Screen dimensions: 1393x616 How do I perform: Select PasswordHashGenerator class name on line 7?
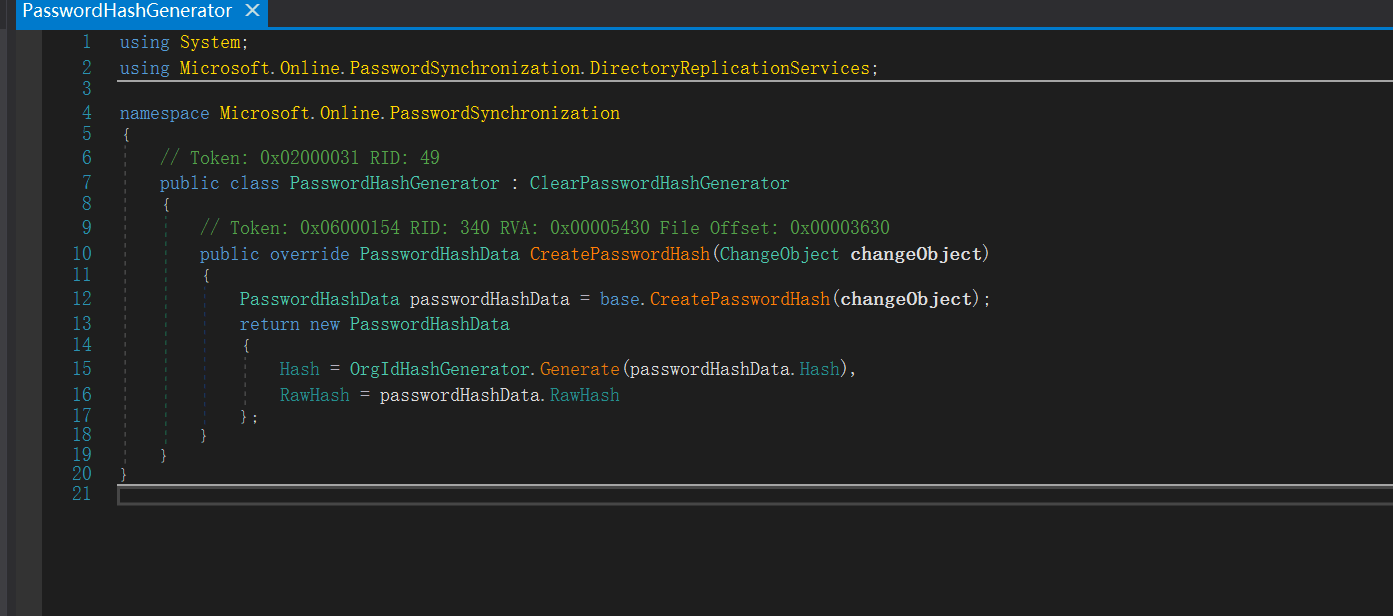[x=394, y=184]
